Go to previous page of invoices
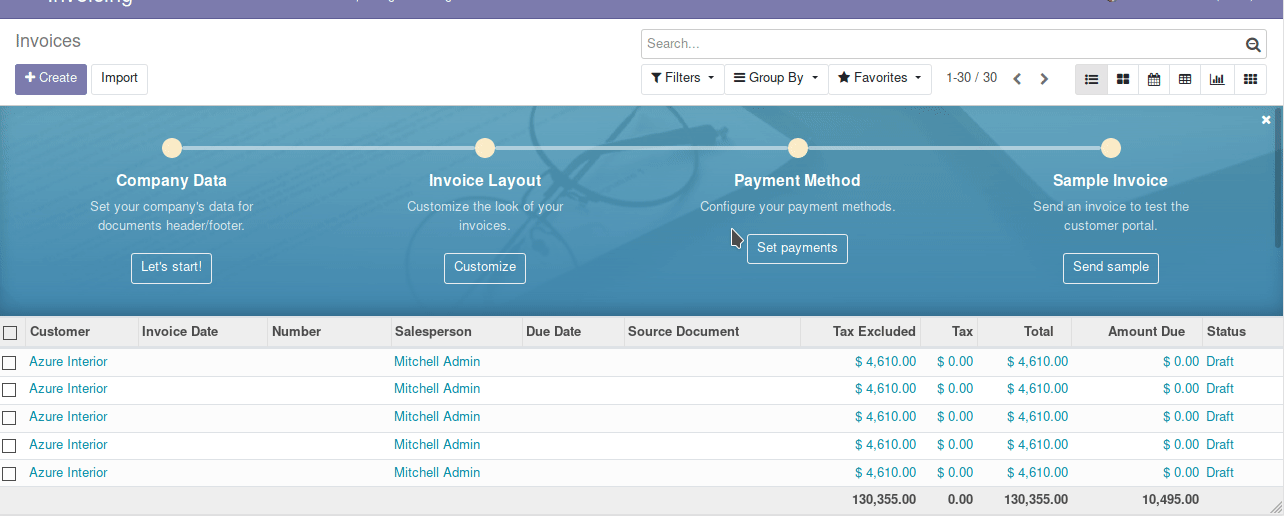The height and width of the screenshot is (516, 1284). (x=1017, y=79)
